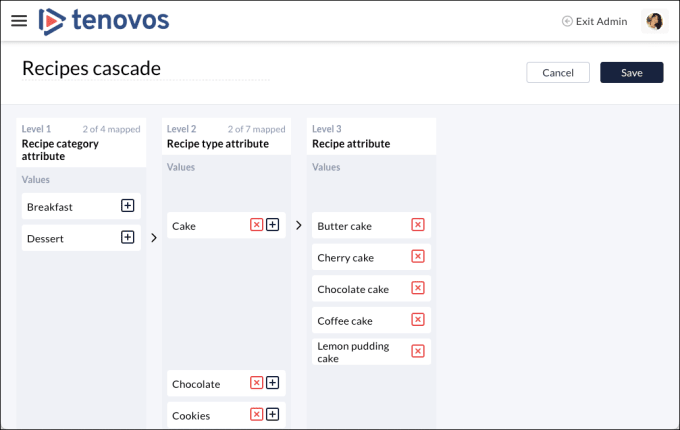Open the user avatar menu
The height and width of the screenshot is (430, 680).
pyautogui.click(x=655, y=21)
